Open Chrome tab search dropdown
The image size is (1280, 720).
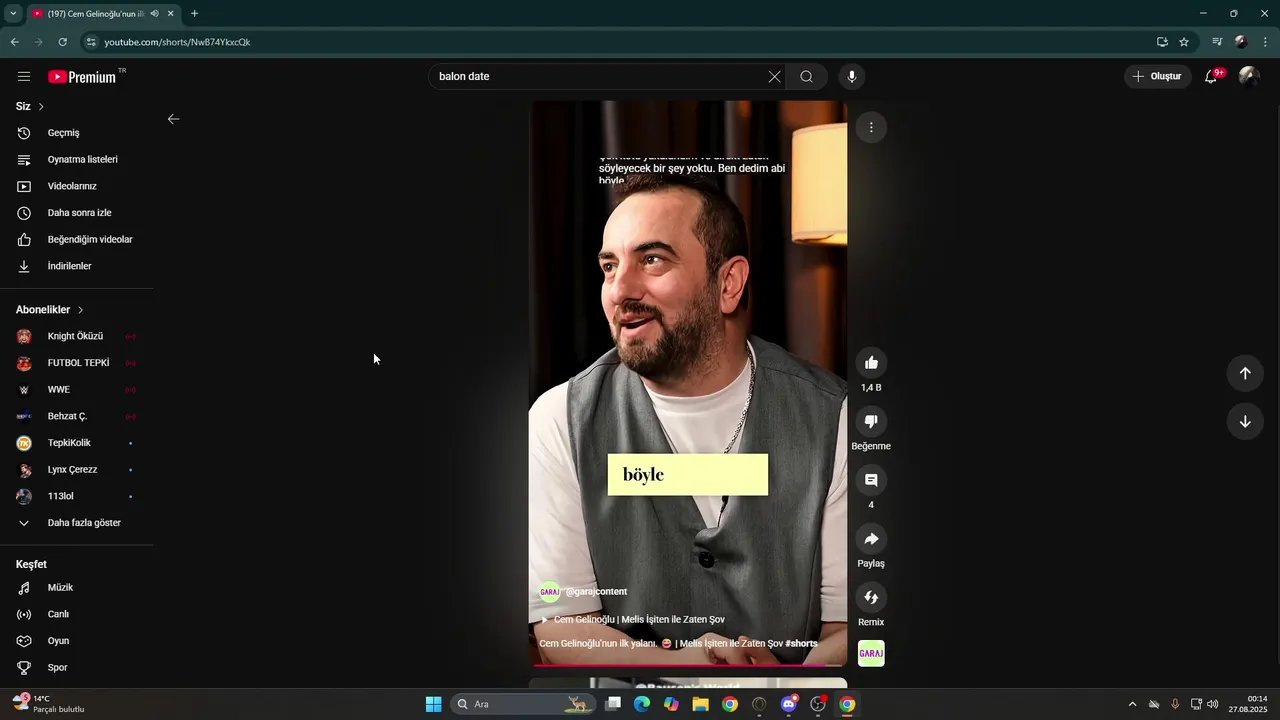[13, 13]
